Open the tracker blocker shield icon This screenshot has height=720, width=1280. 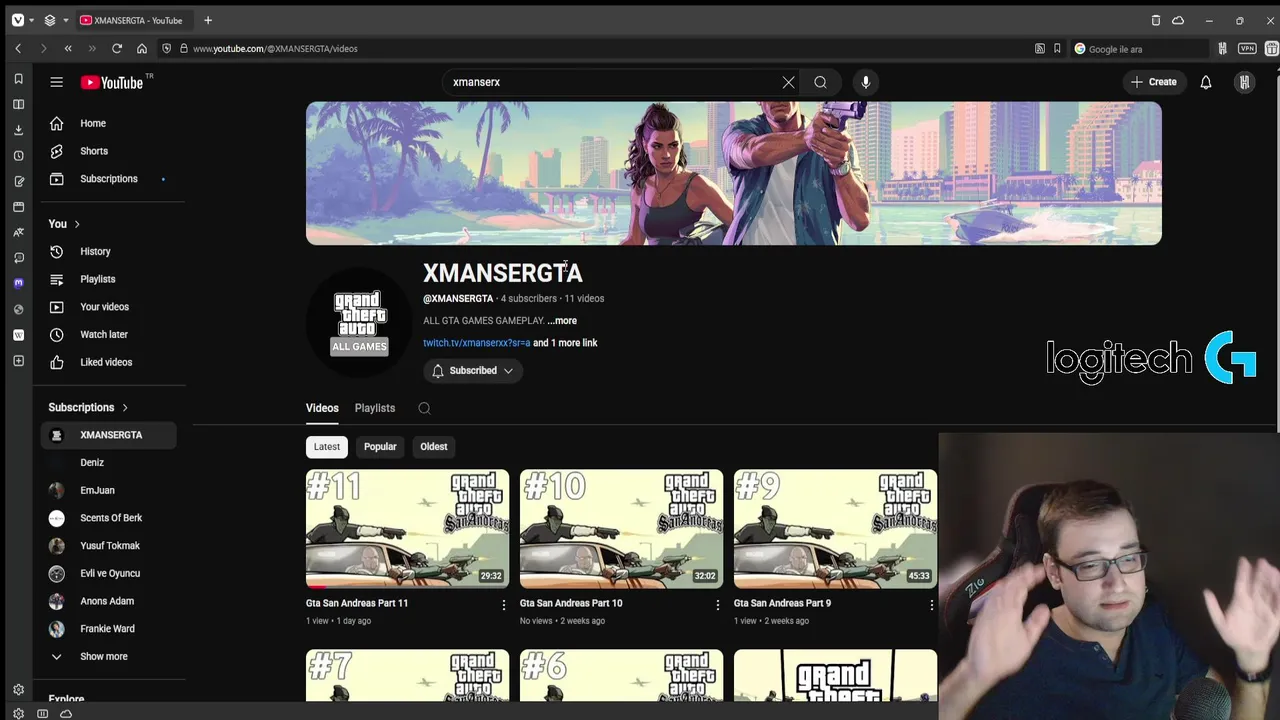click(167, 48)
